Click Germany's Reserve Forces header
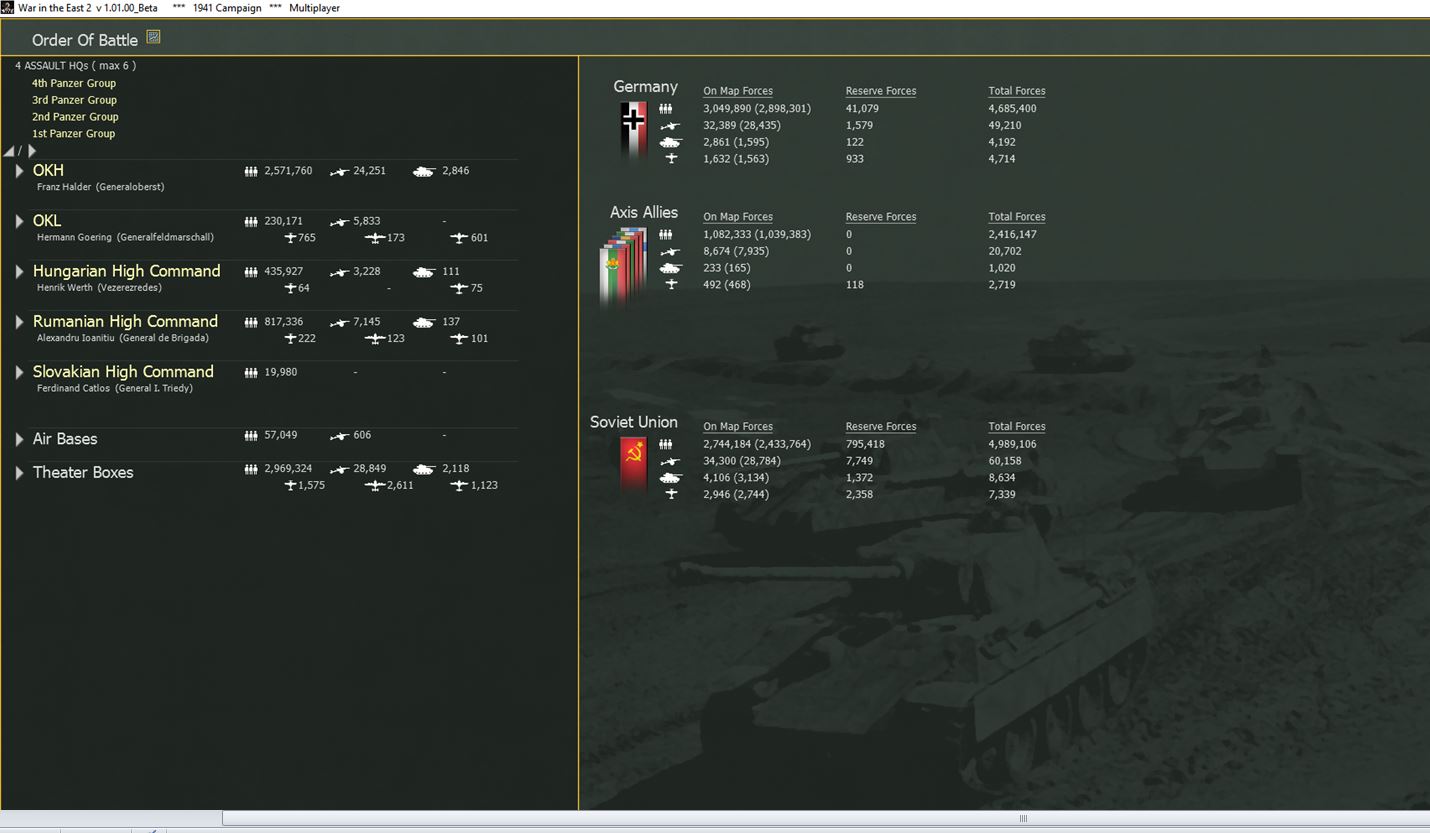 (x=881, y=91)
